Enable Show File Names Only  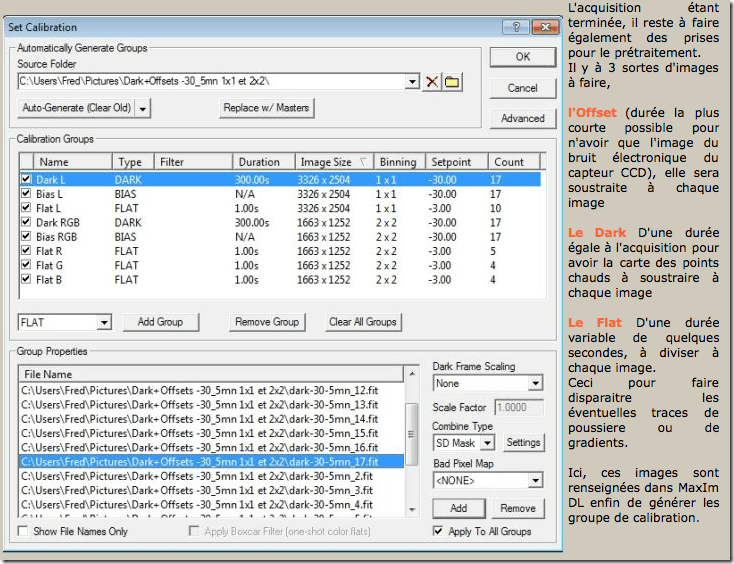pyautogui.click(x=22, y=531)
